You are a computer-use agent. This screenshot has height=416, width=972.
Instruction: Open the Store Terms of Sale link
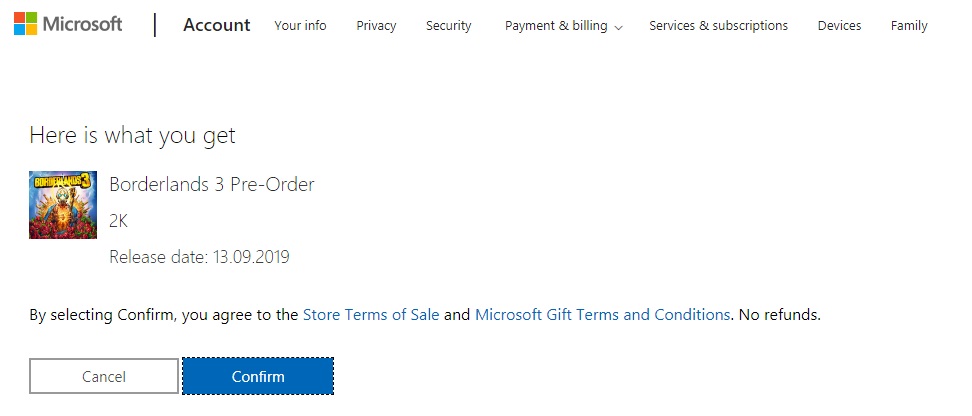(x=371, y=315)
